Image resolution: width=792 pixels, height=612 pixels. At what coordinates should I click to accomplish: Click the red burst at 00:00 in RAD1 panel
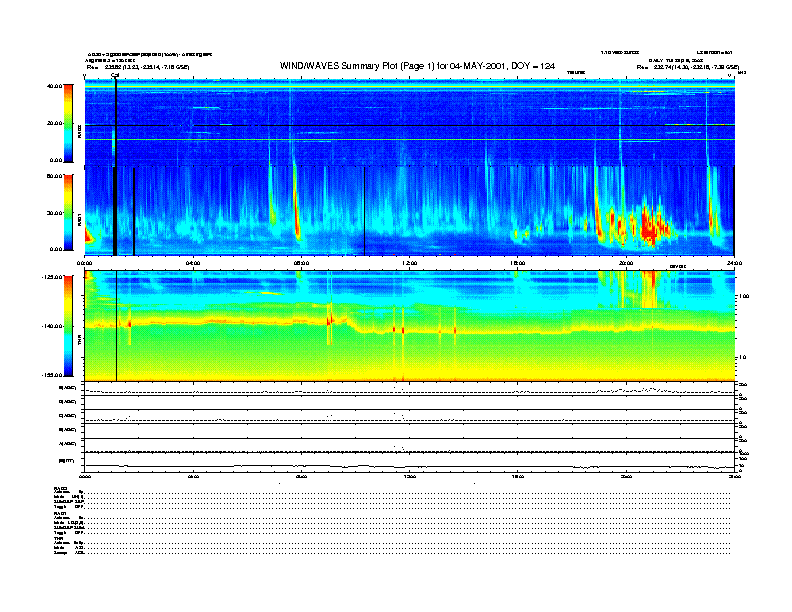tap(88, 236)
